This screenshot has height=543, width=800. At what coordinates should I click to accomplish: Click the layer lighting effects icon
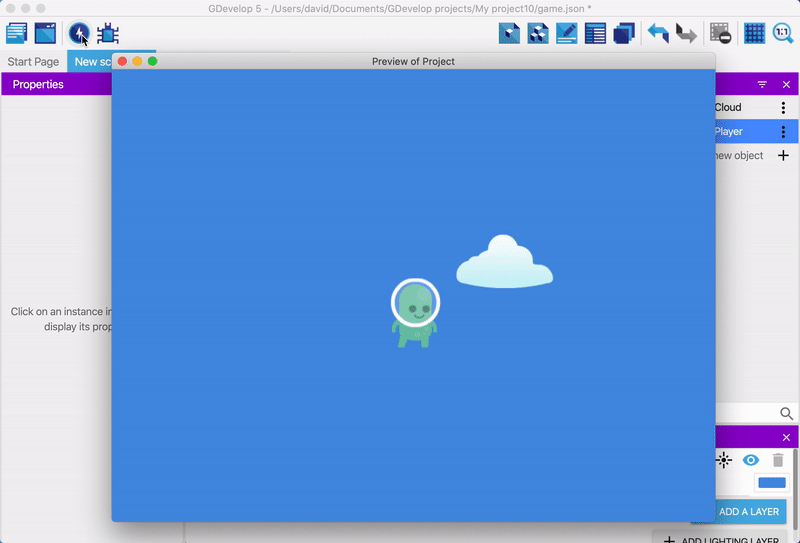[x=724, y=460]
